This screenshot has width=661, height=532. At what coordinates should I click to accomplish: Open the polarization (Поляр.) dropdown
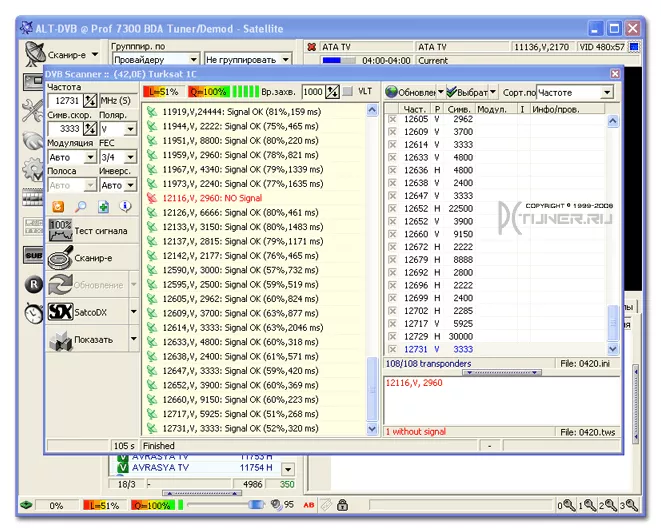pos(131,129)
